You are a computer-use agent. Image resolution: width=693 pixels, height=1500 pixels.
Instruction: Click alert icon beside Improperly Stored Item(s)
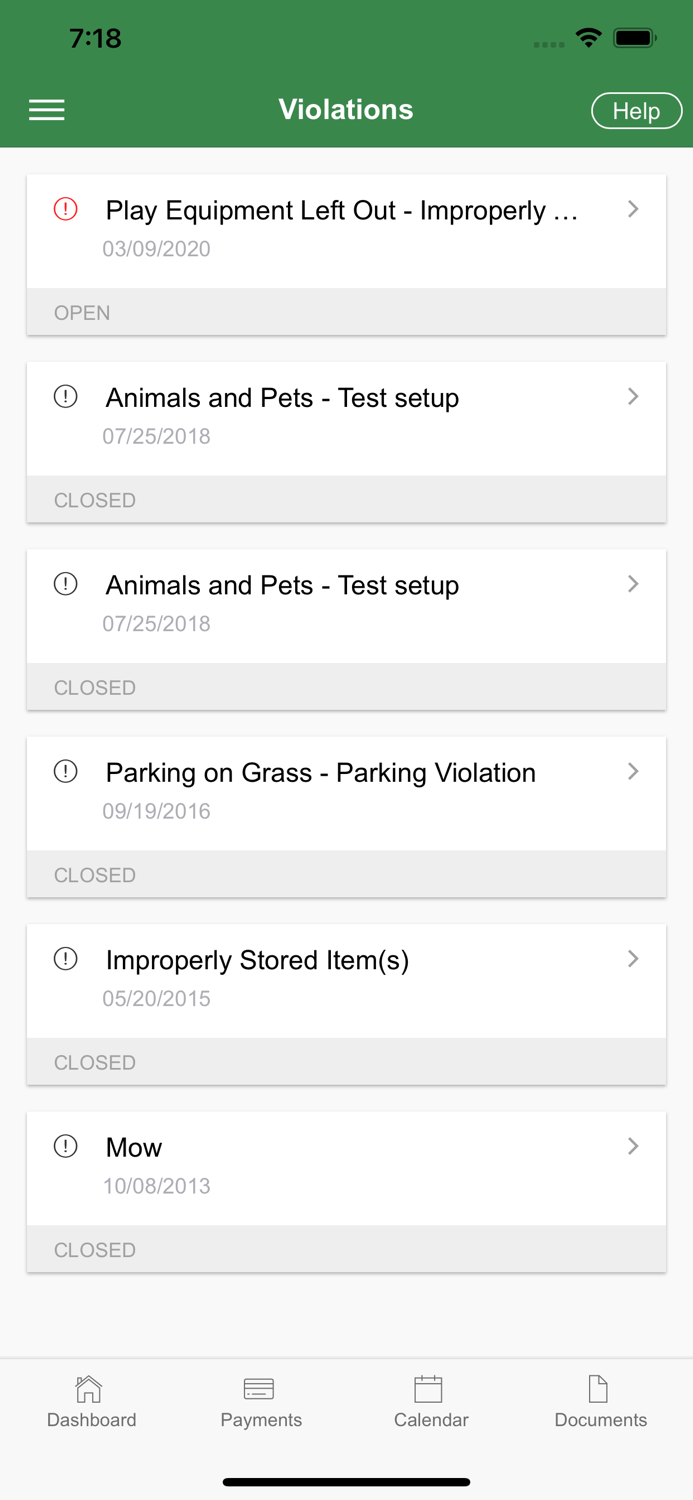pyautogui.click(x=66, y=959)
